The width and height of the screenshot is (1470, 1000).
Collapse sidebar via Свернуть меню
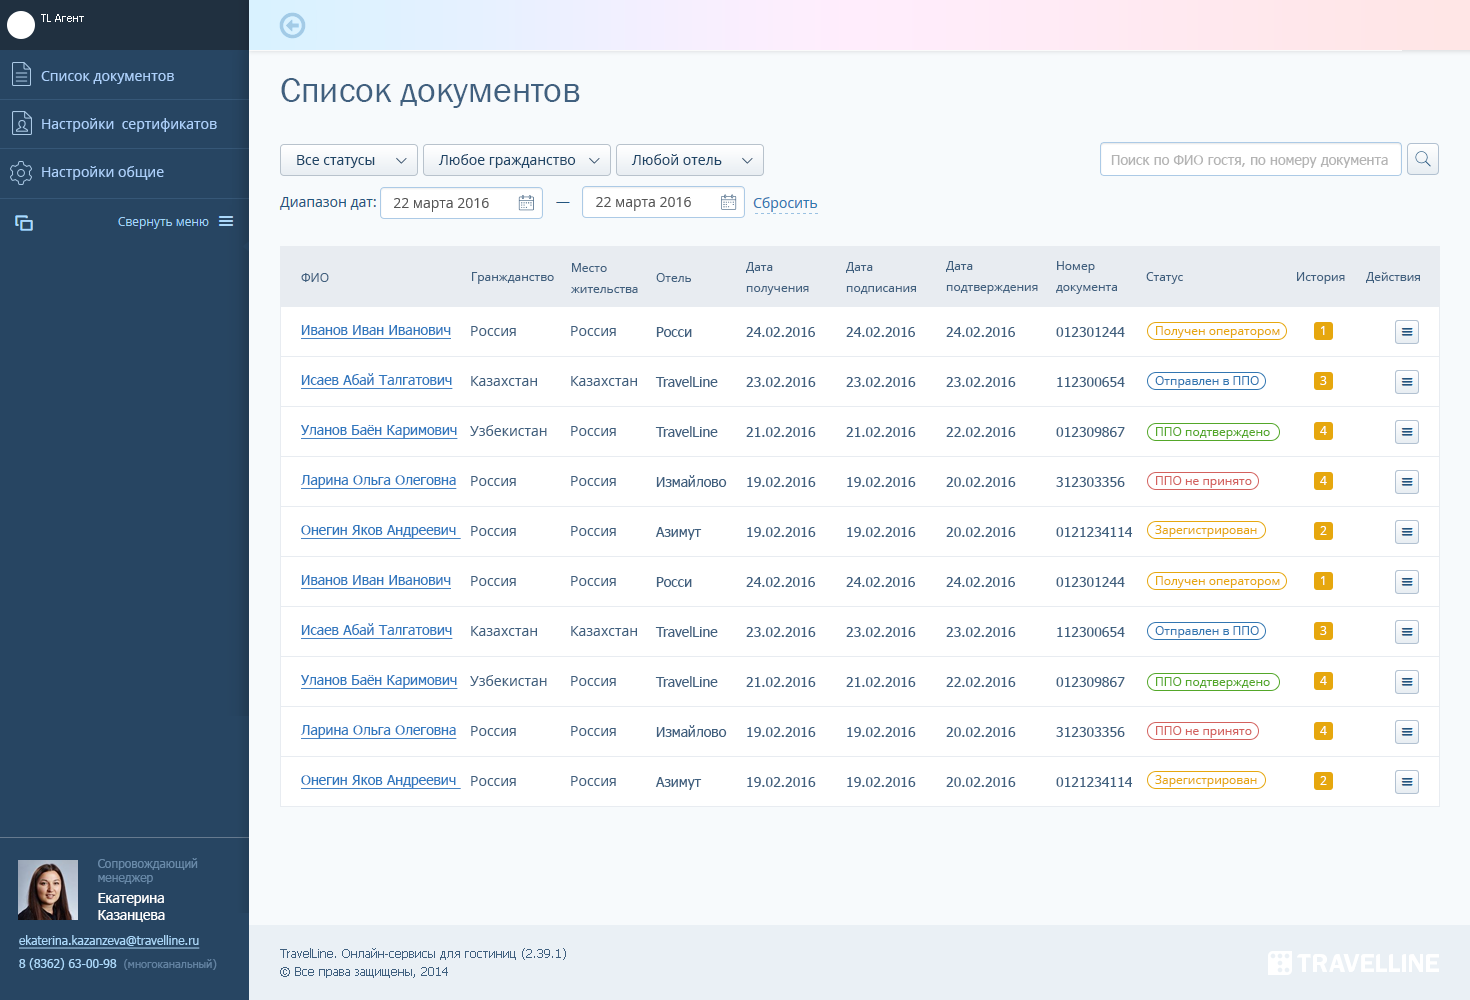(163, 222)
